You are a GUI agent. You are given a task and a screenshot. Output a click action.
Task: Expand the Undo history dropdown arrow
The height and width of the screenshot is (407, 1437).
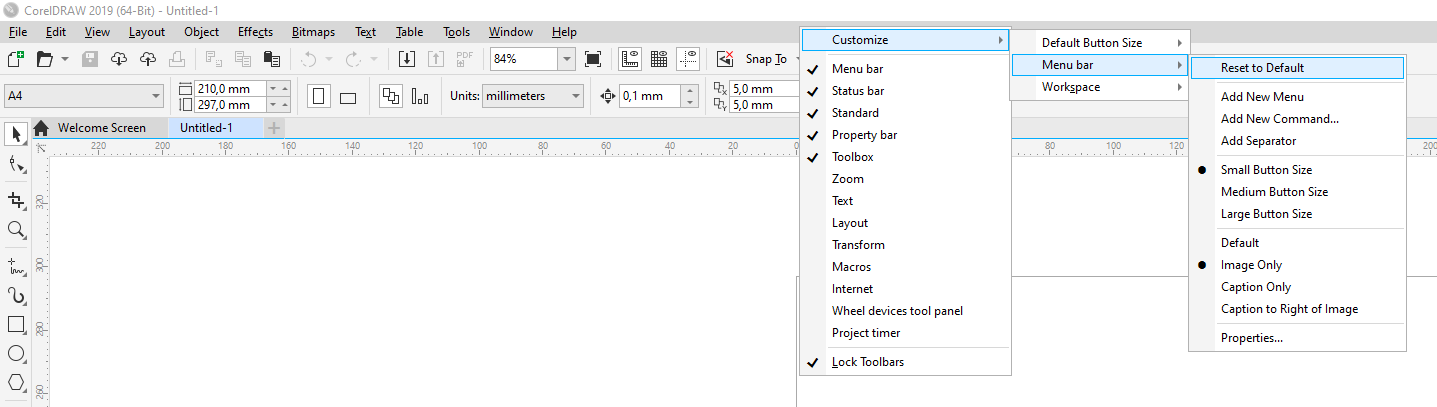pyautogui.click(x=329, y=59)
